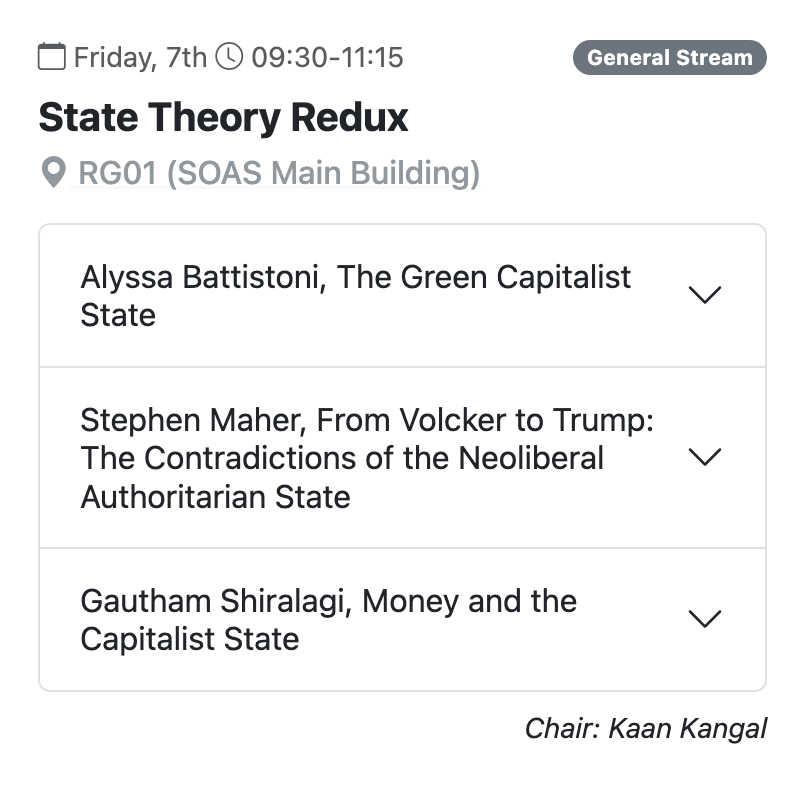Click the RG01 room code
The image size is (806, 810).
click(117, 174)
